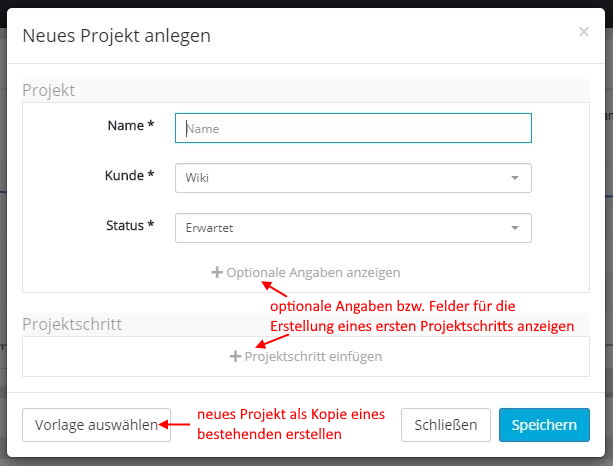Click the dialog title Neues Projekt anlegen

coord(116,36)
